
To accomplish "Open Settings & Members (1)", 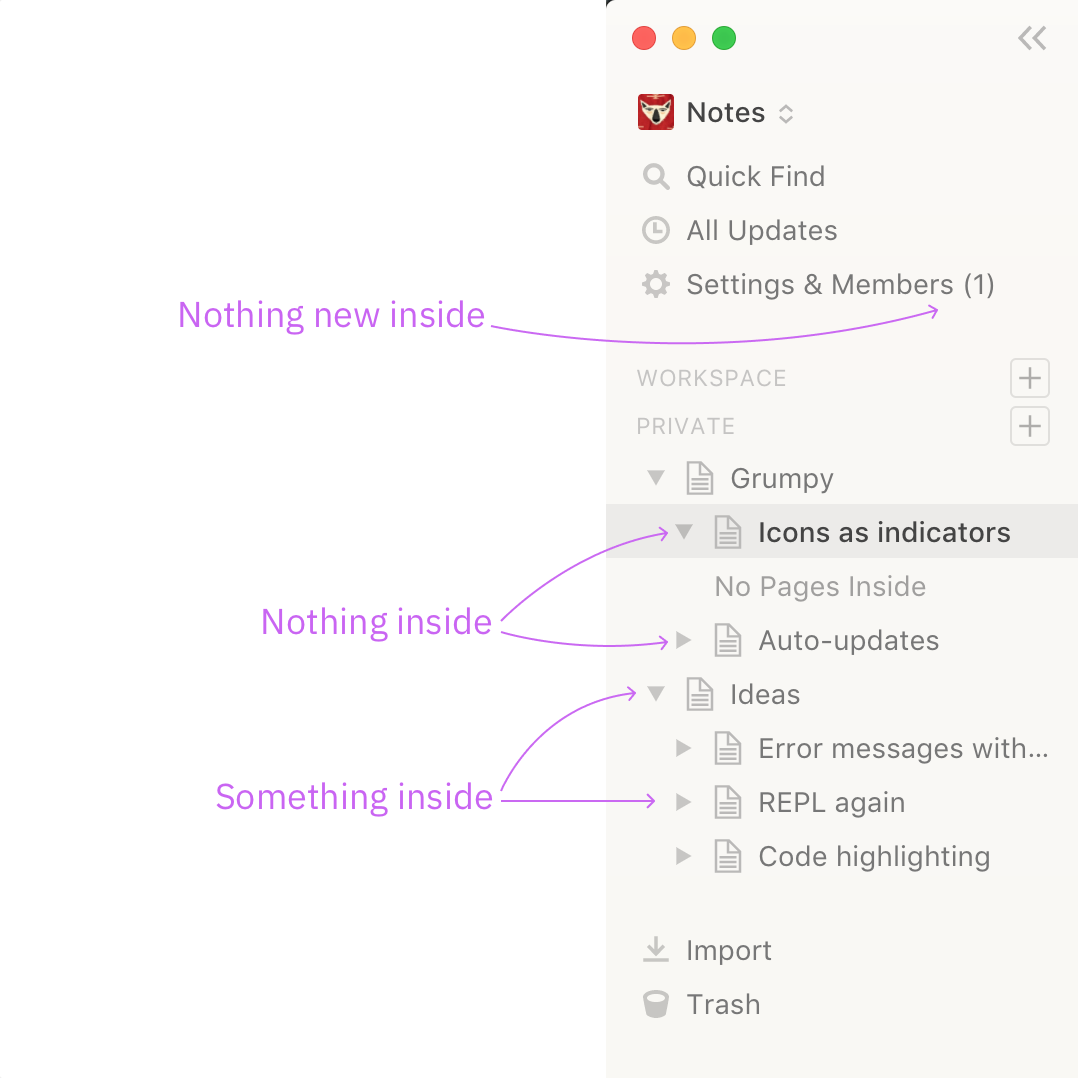I will pyautogui.click(x=842, y=284).
